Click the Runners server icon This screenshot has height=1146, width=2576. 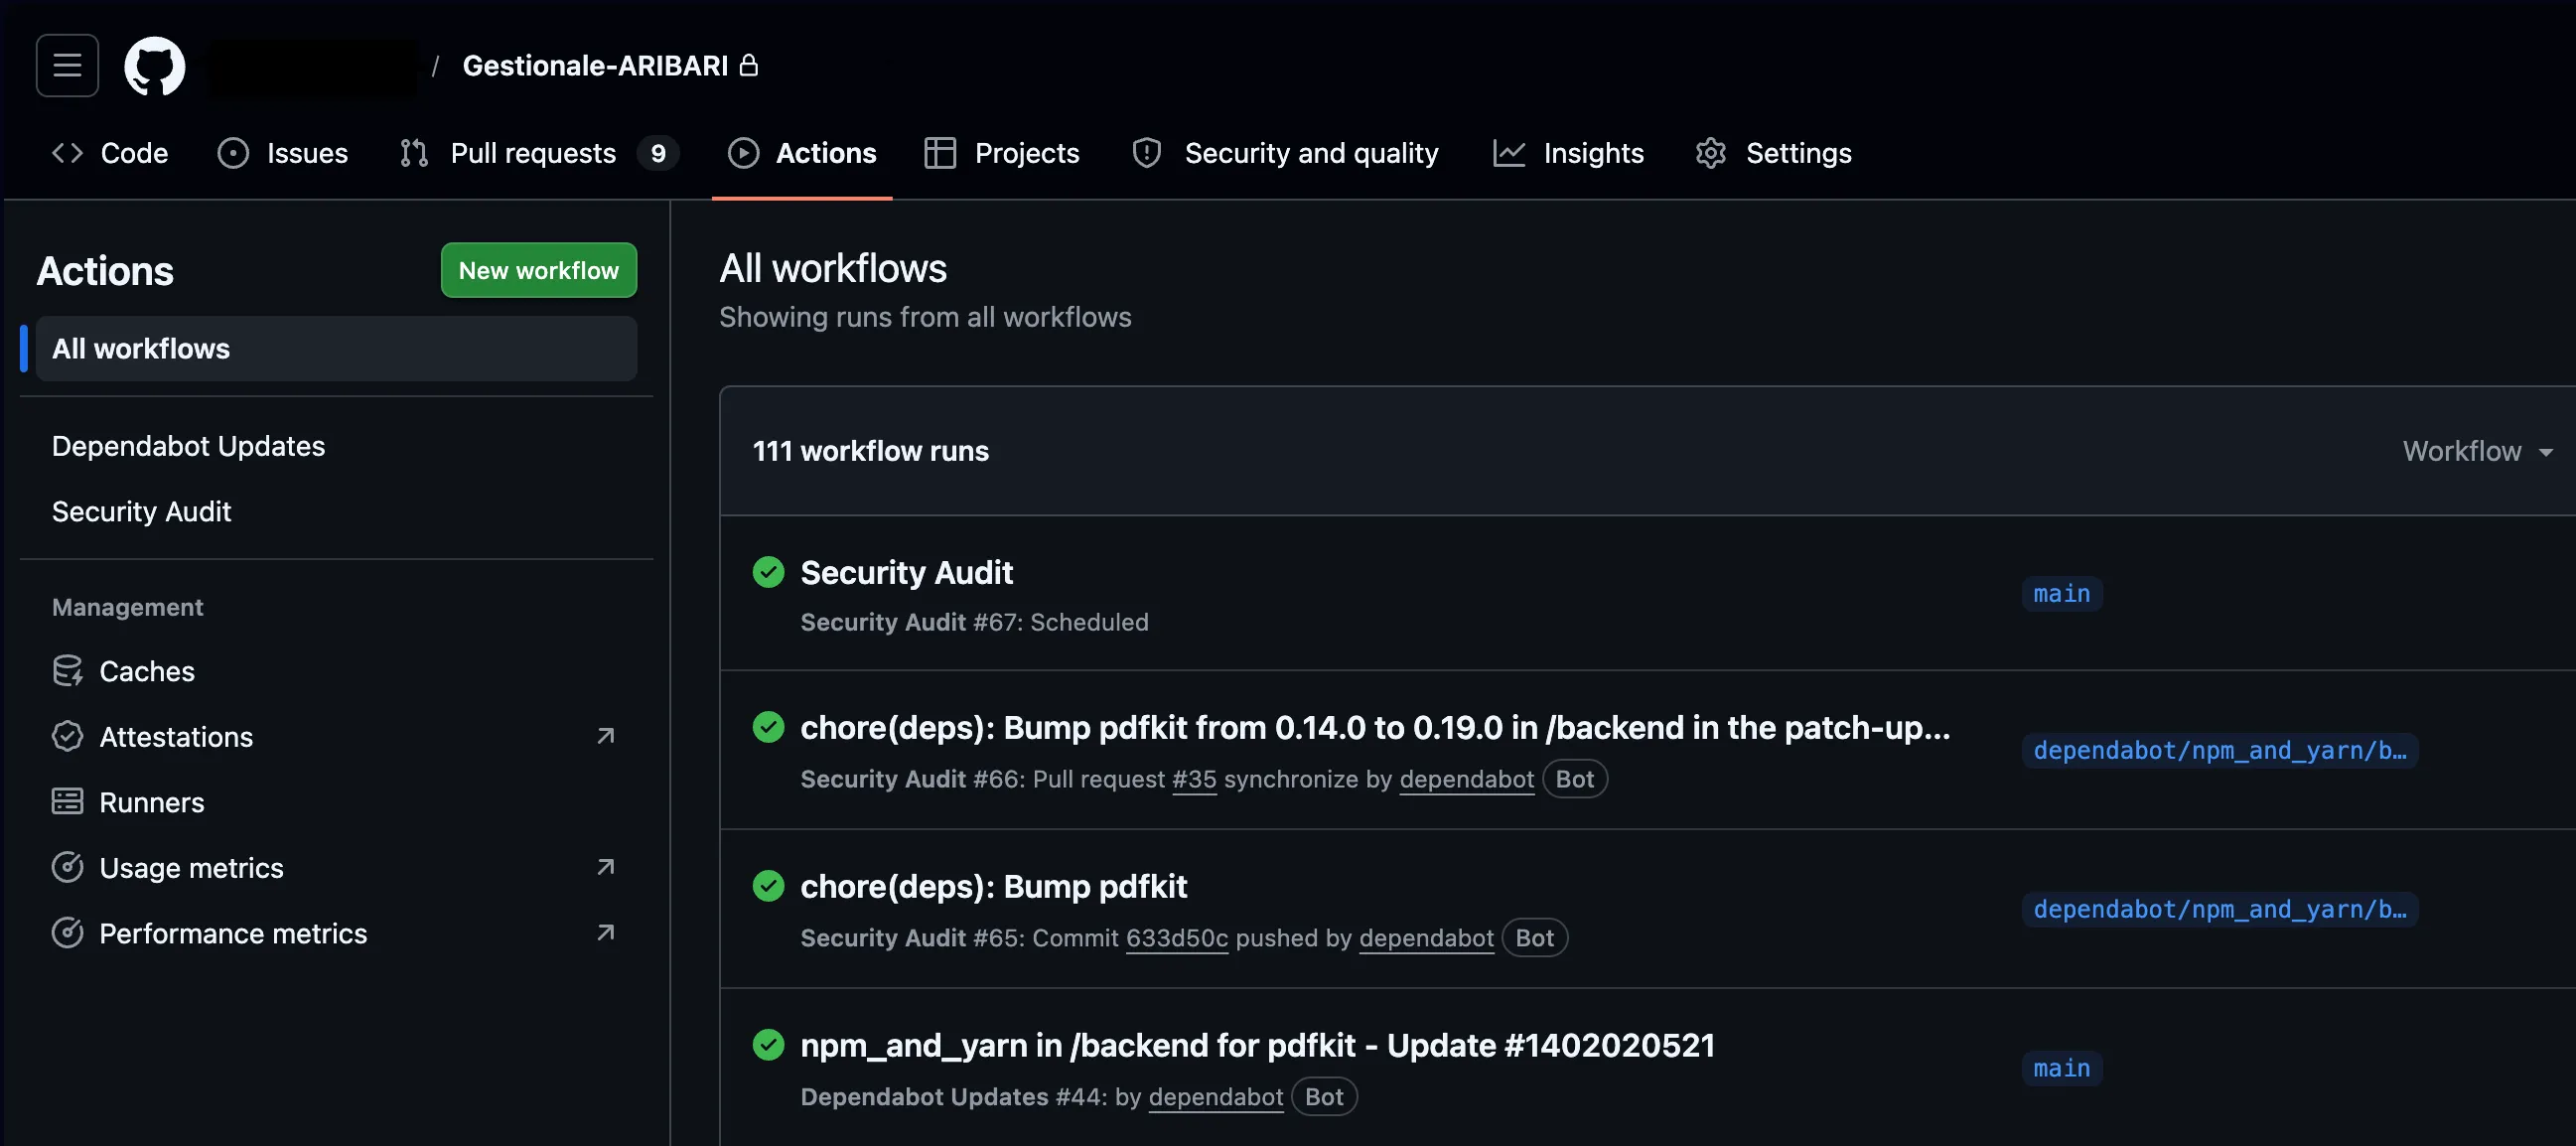(x=67, y=802)
